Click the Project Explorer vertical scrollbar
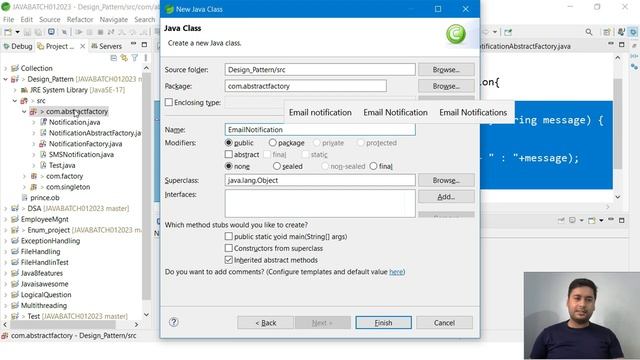 (147, 186)
